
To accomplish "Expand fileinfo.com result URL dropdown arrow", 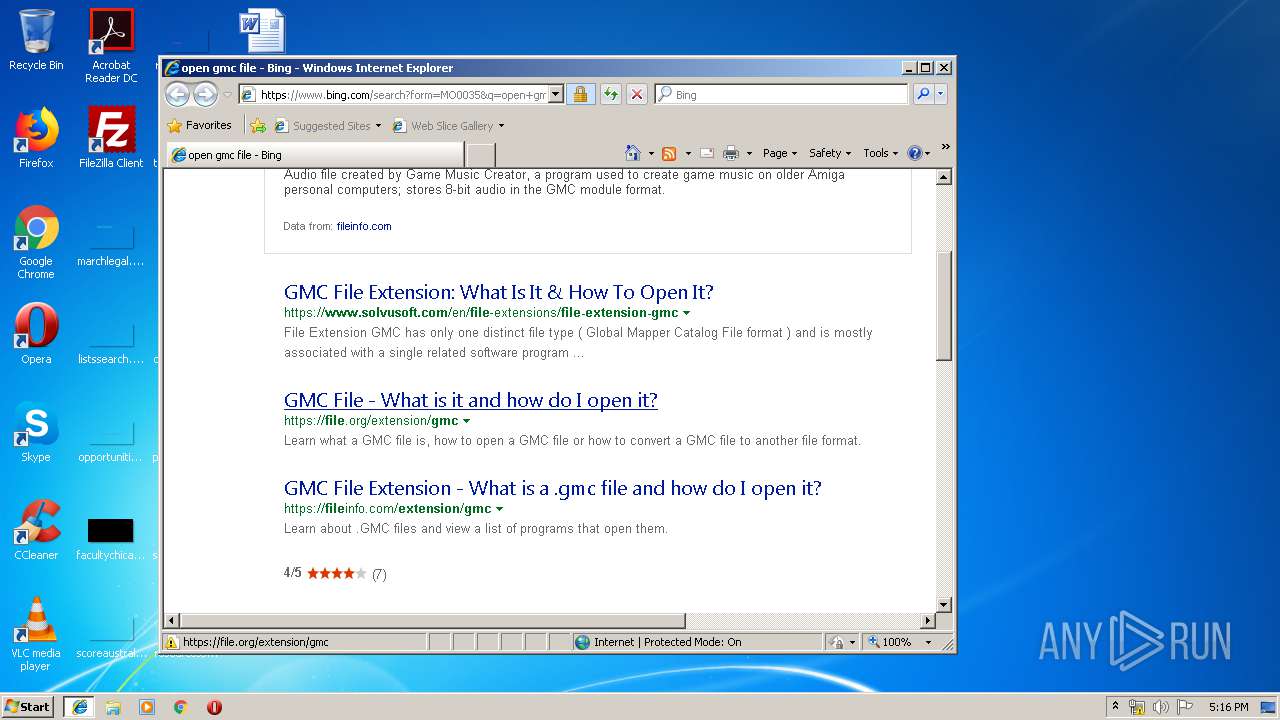I will point(499,509).
